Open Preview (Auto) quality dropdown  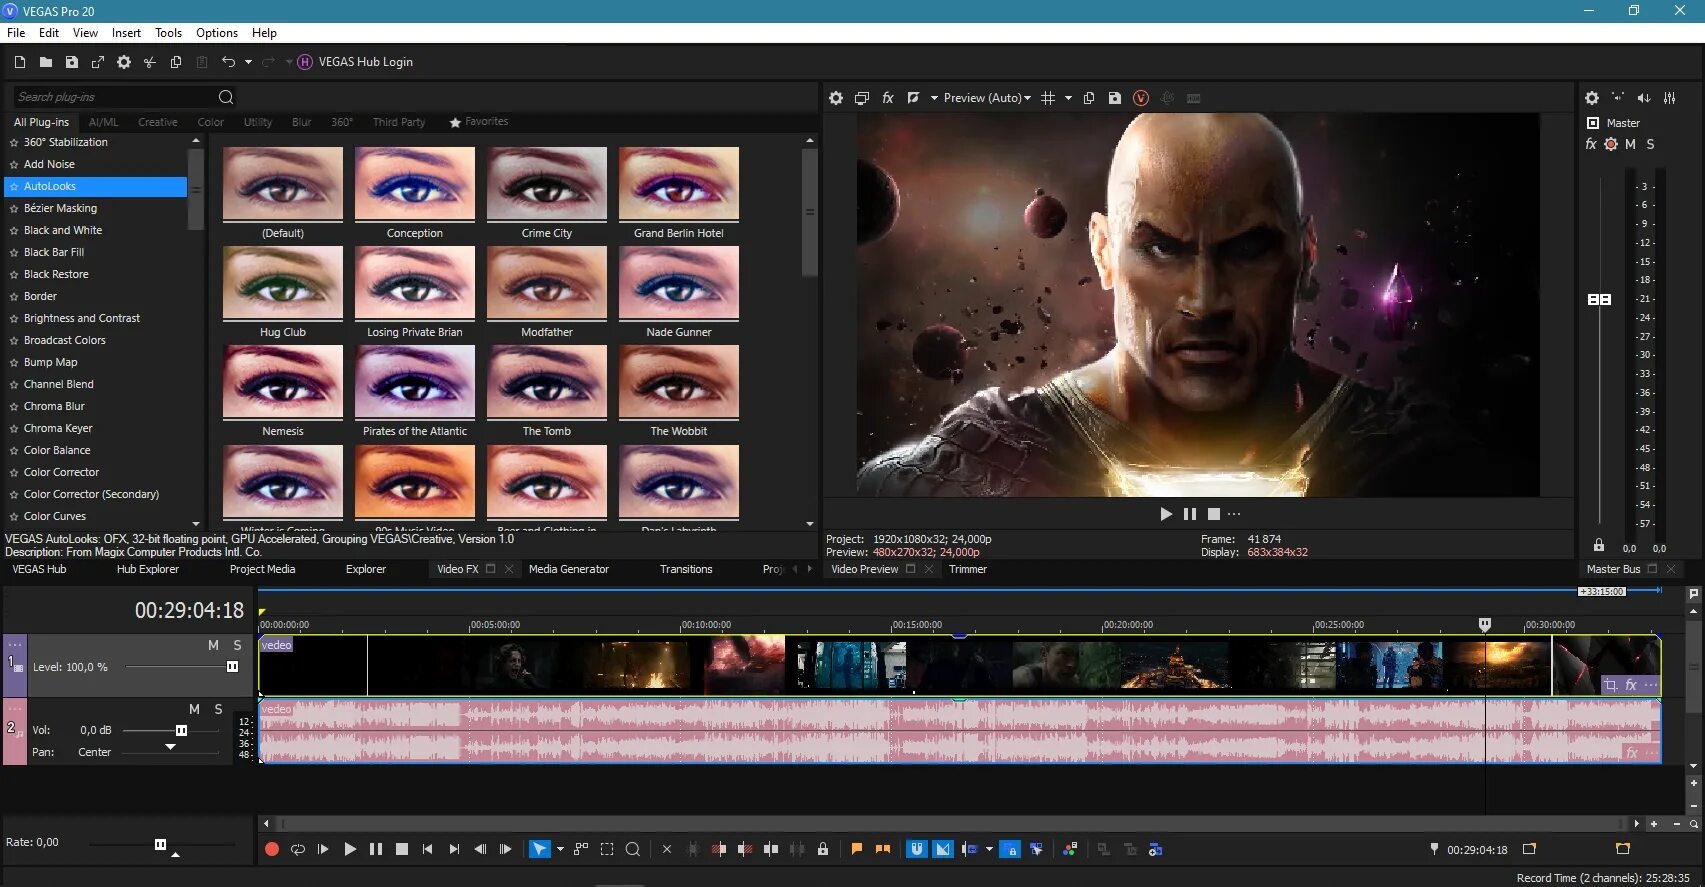pos(986,98)
